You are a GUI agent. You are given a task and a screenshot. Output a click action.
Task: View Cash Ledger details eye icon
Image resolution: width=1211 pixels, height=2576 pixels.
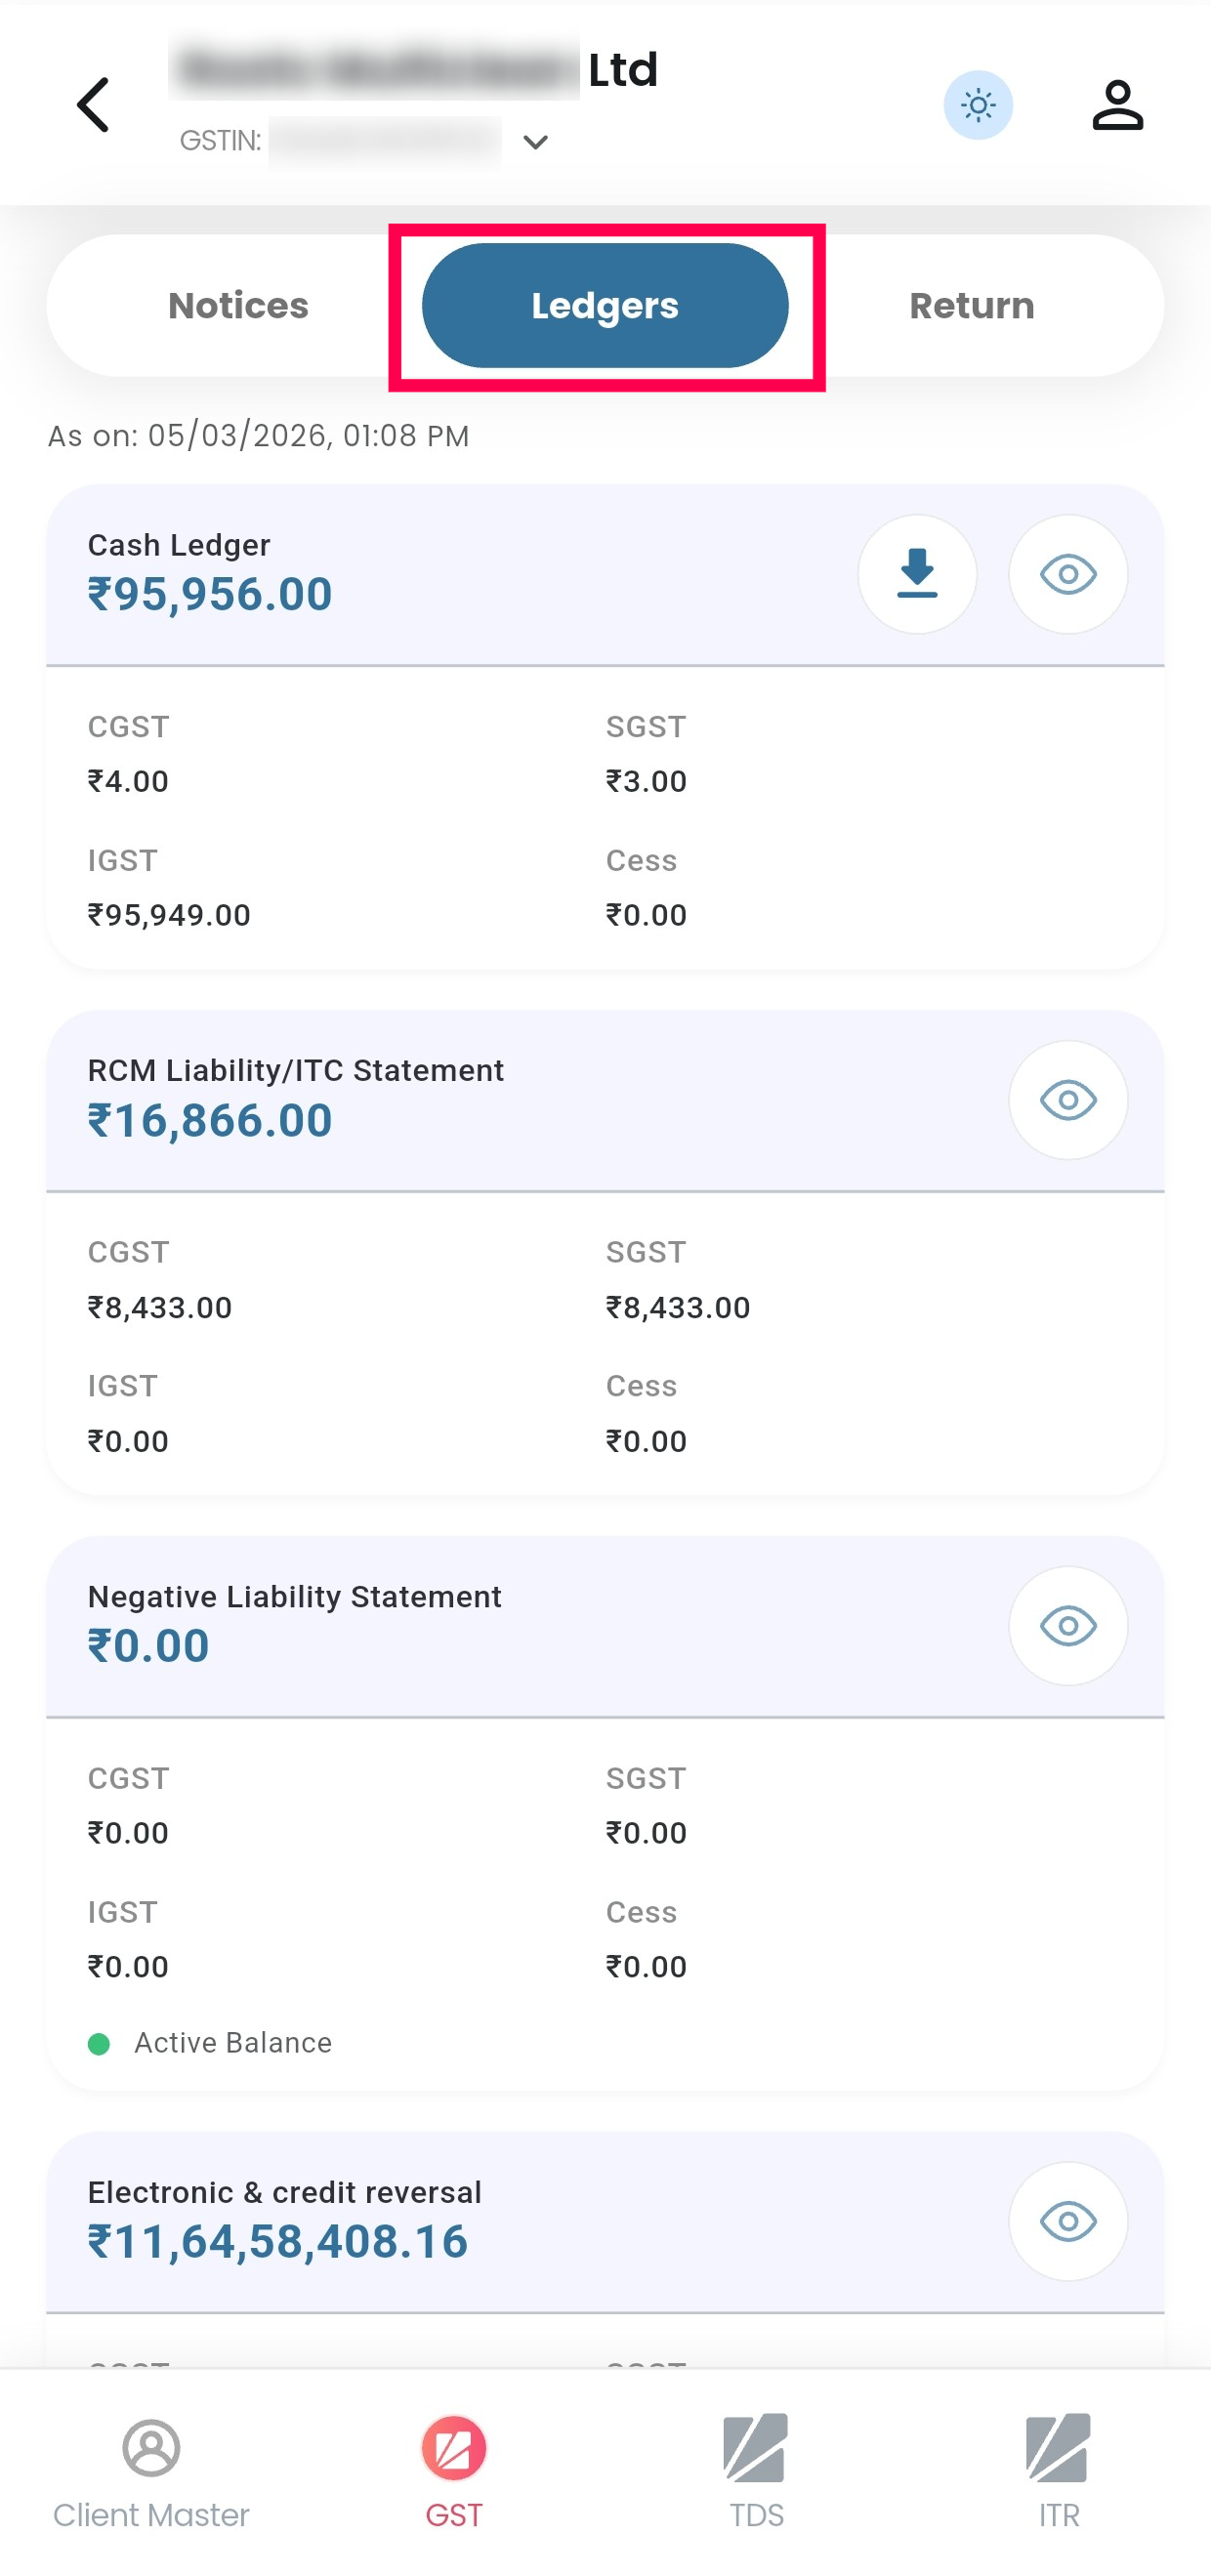coord(1067,574)
